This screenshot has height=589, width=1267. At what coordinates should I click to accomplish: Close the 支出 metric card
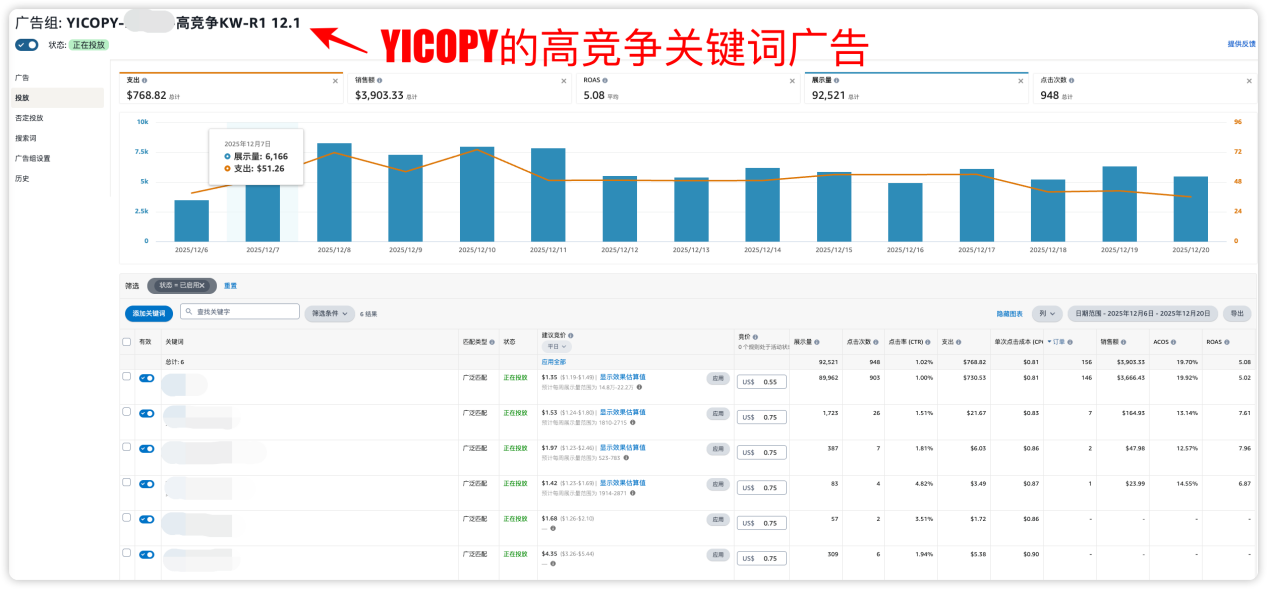pyautogui.click(x=335, y=81)
